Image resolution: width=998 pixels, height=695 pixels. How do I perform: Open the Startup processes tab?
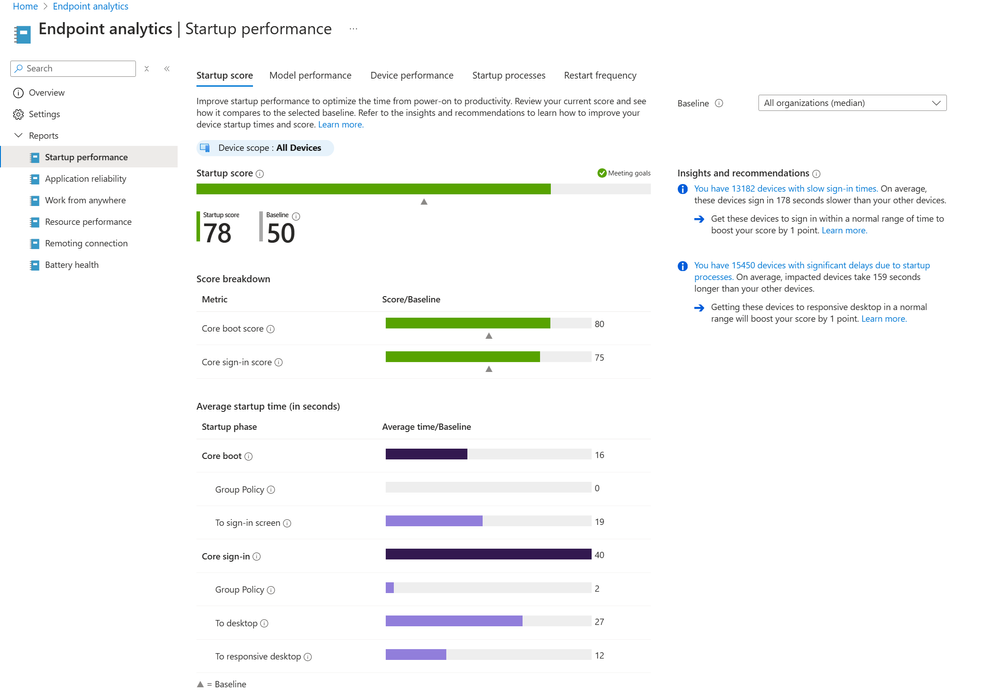tap(509, 76)
